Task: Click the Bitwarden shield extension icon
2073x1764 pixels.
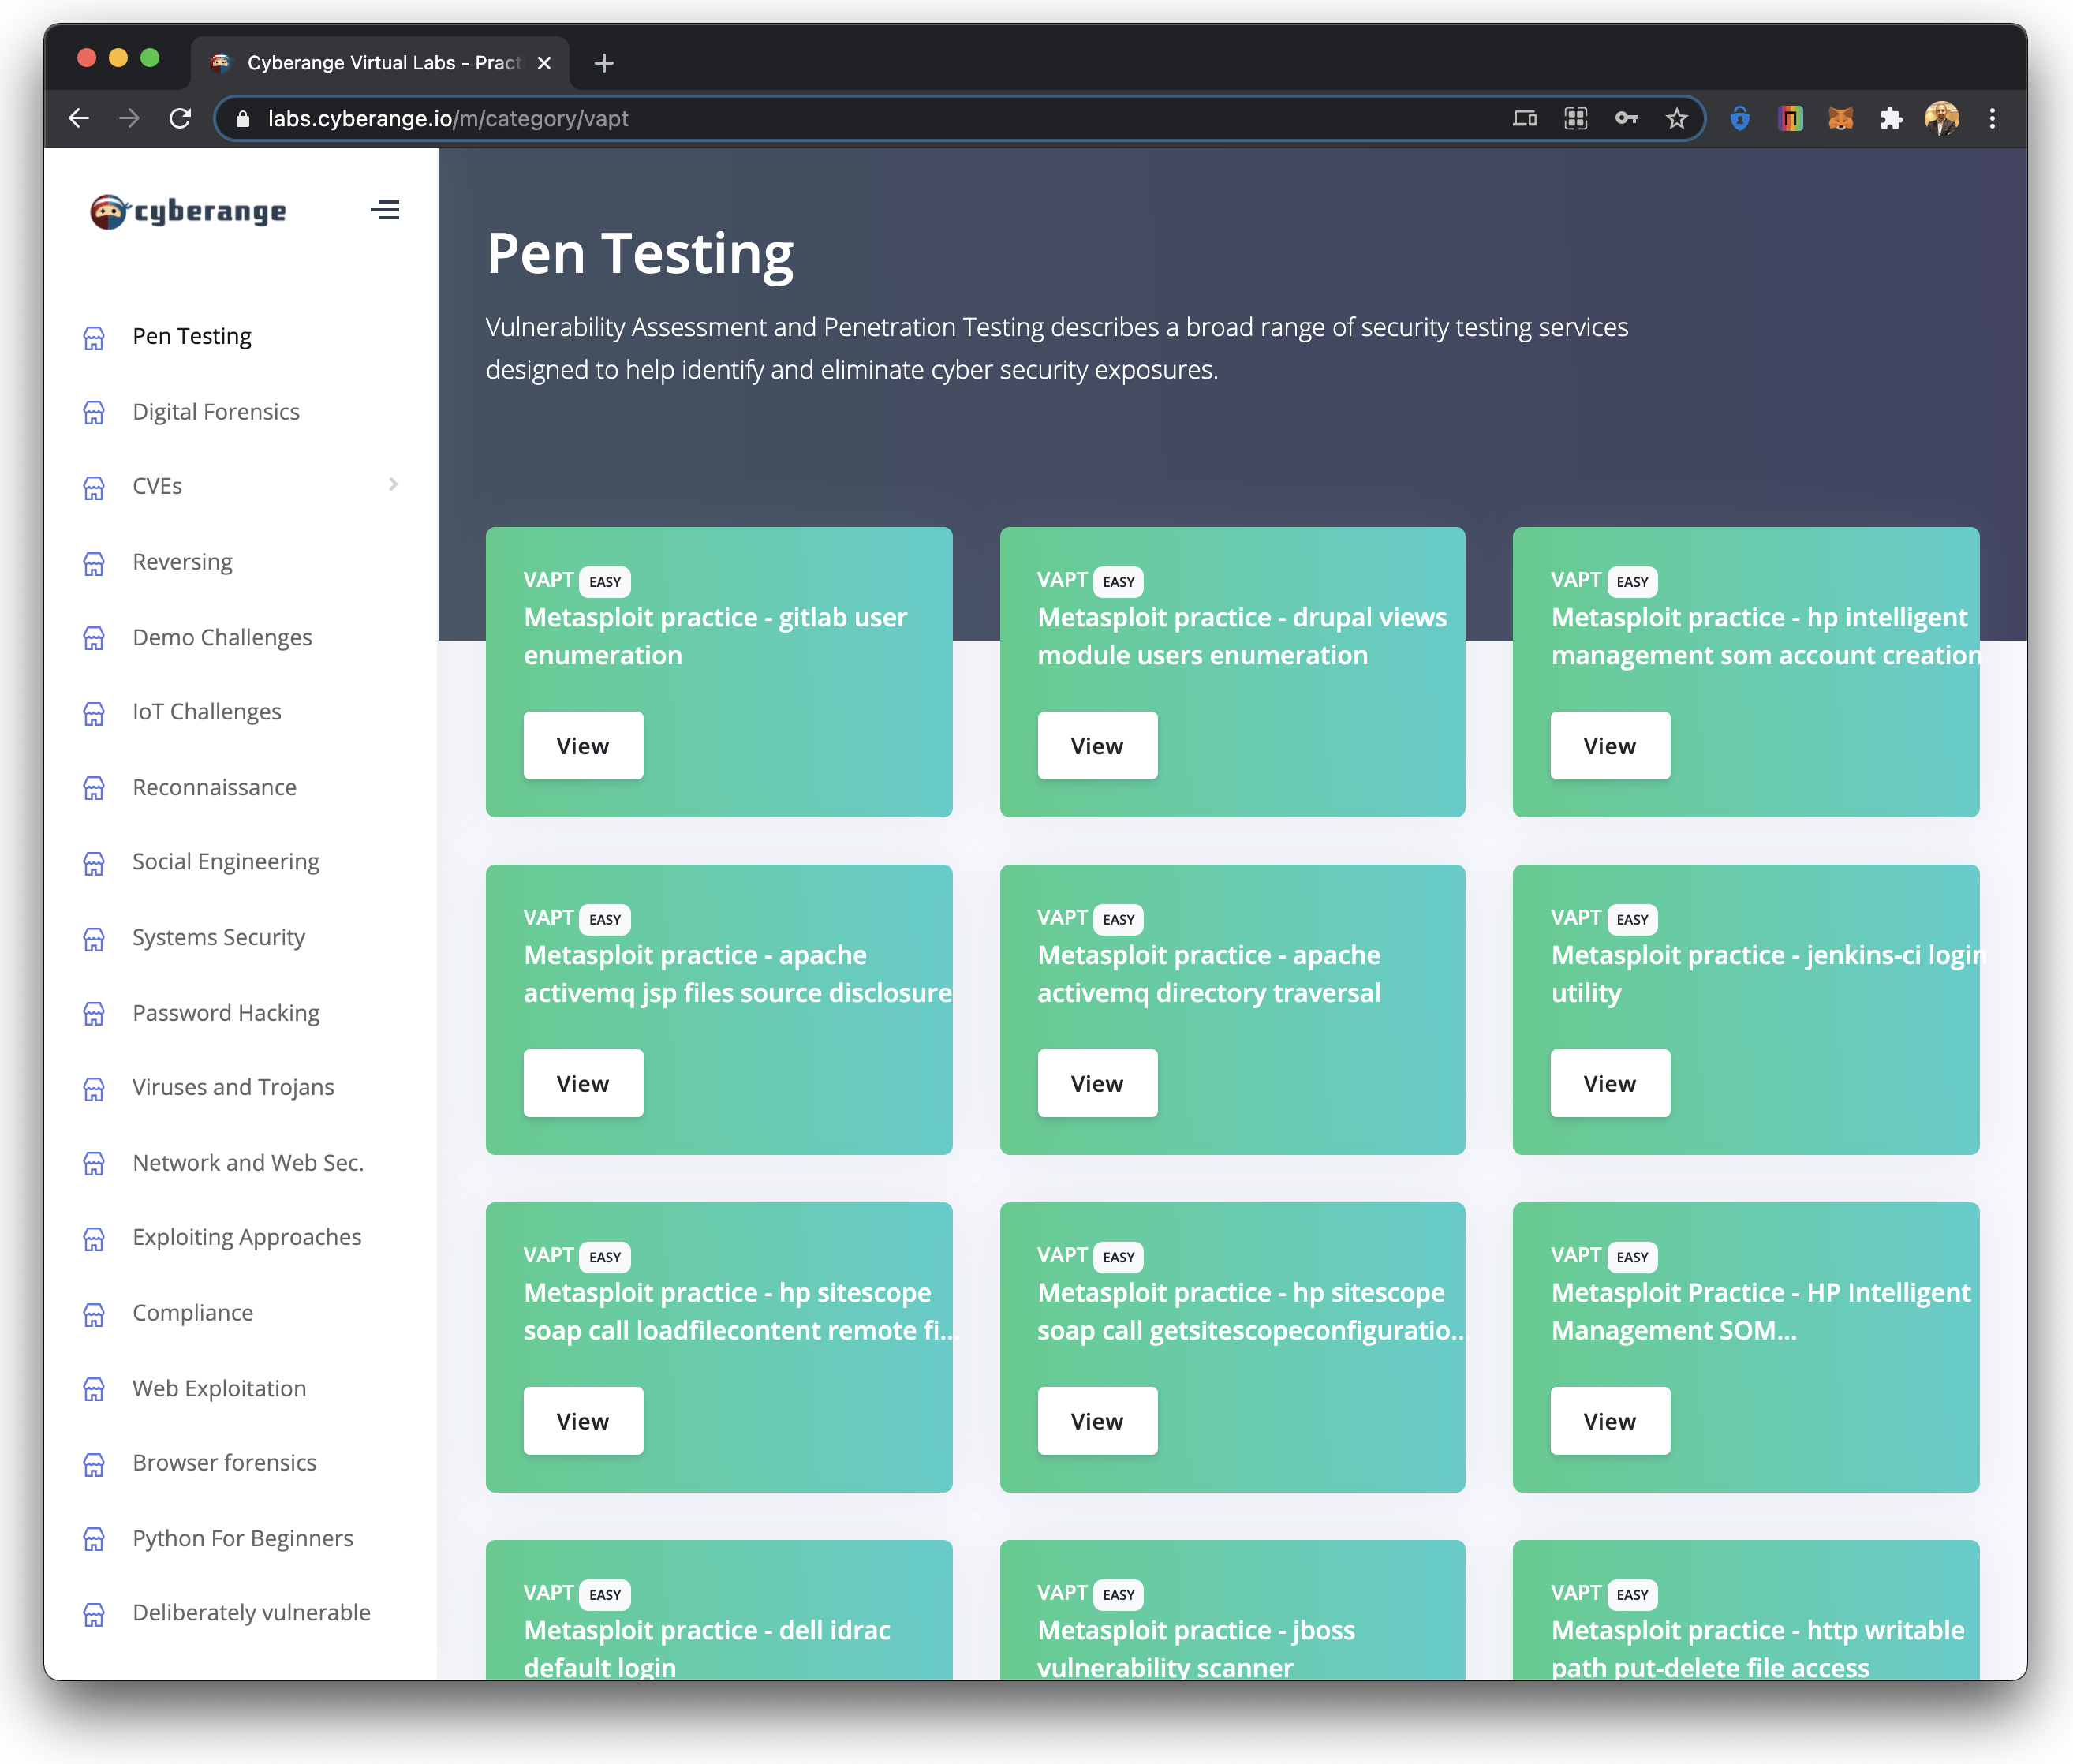Action: click(1740, 119)
